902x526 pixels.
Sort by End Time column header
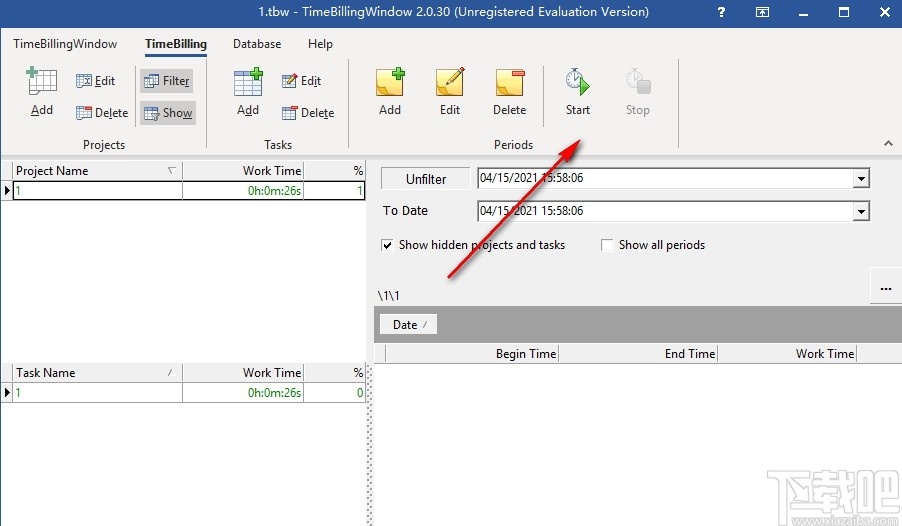pos(638,353)
